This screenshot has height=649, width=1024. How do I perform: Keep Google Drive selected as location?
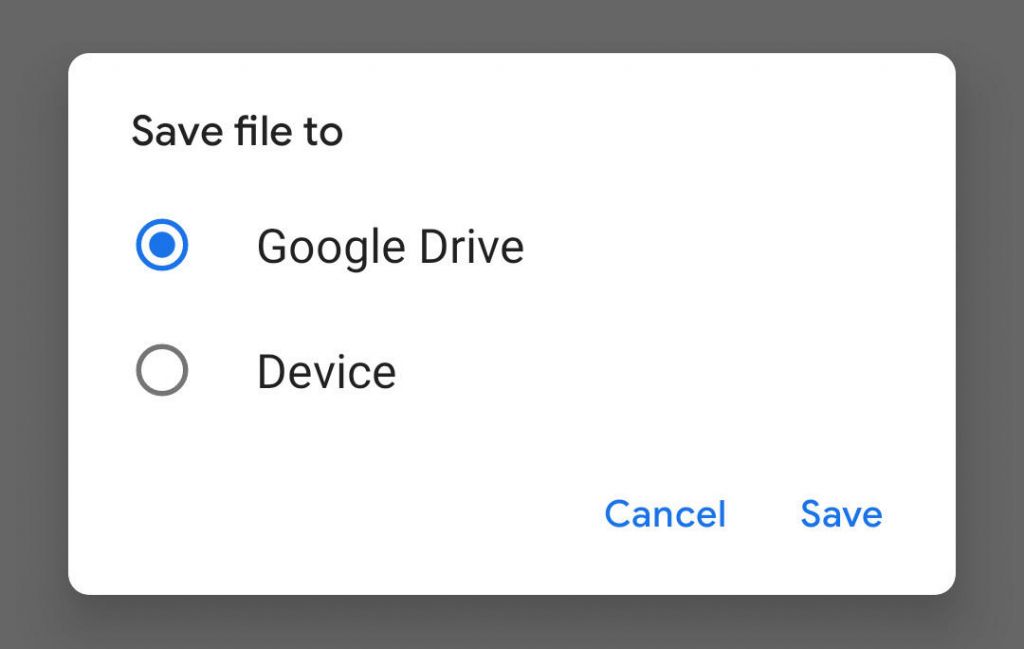[162, 246]
